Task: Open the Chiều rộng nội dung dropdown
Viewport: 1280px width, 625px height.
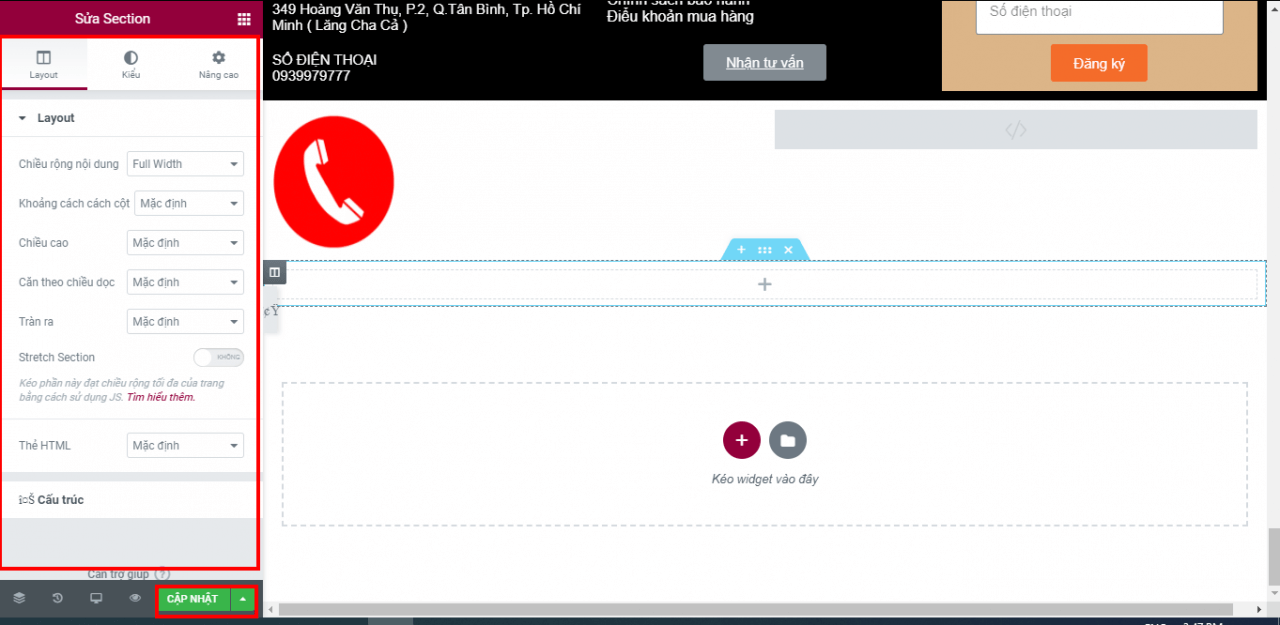Action: click(185, 164)
